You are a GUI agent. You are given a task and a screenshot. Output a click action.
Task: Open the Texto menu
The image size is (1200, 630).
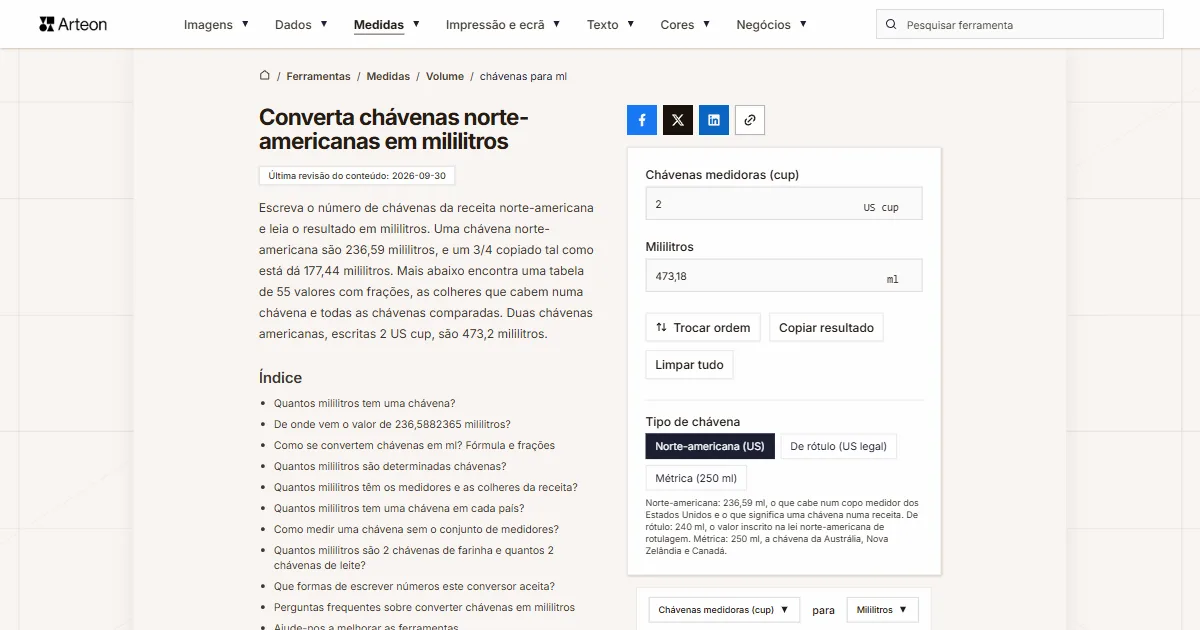coord(611,24)
